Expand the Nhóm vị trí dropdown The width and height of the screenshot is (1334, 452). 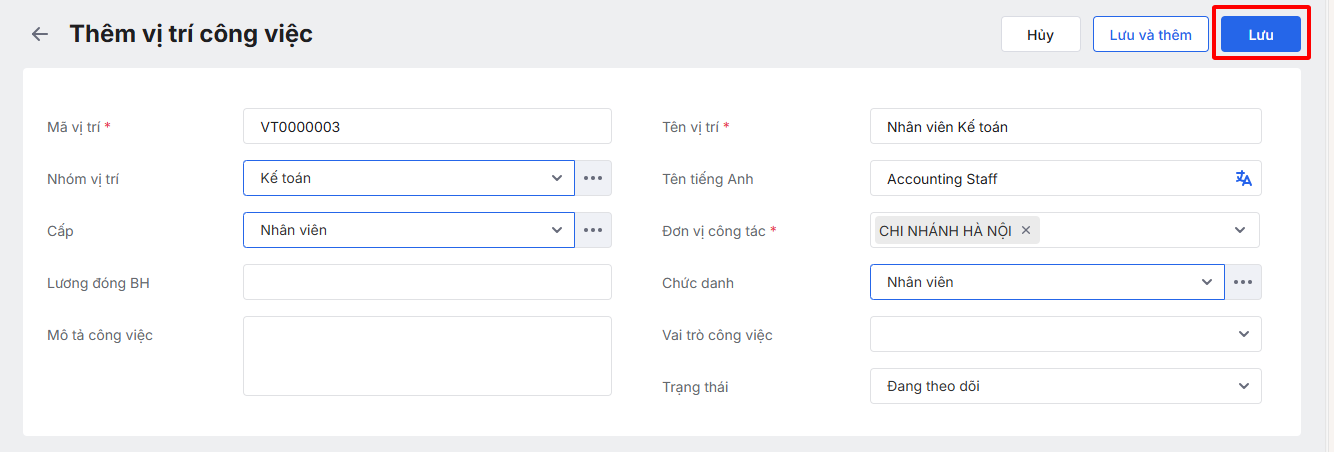[x=557, y=178]
